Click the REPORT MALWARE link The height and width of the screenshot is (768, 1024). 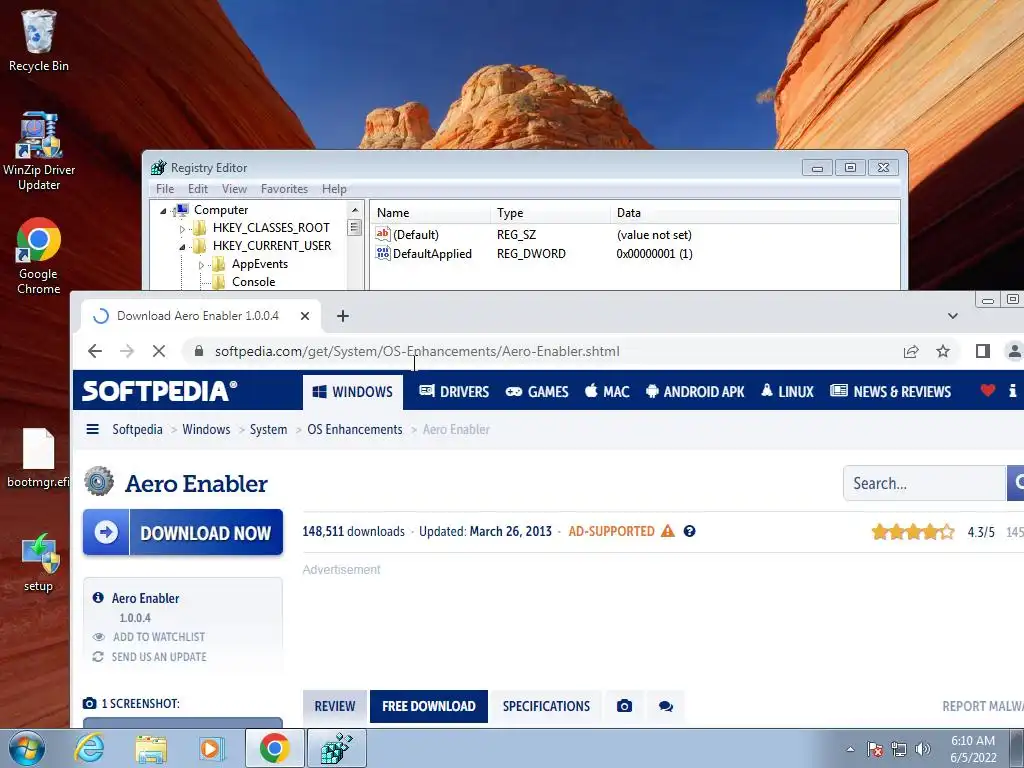pos(983,706)
